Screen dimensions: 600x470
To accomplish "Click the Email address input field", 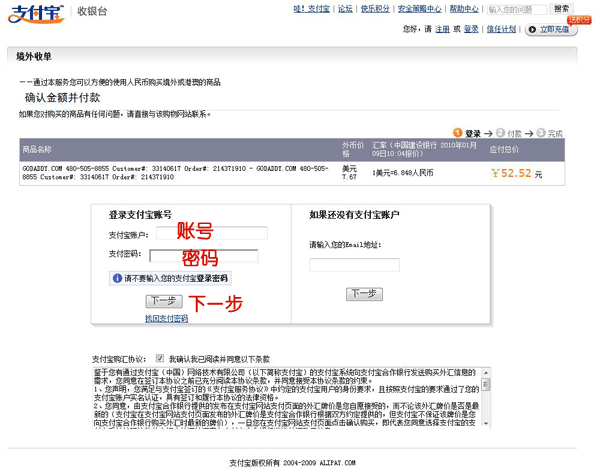I will [353, 265].
